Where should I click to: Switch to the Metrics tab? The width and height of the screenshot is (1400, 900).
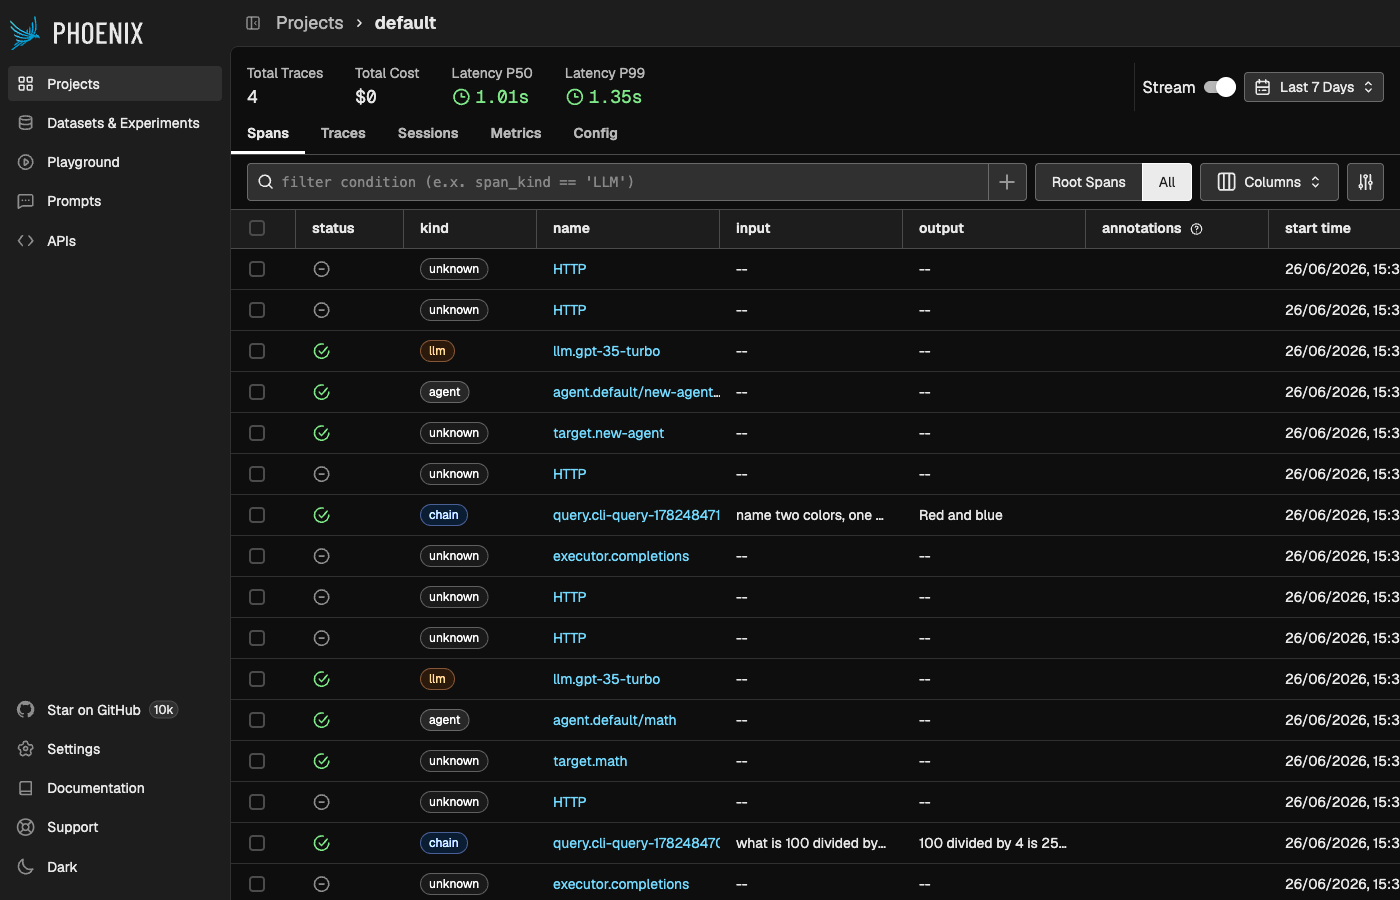coord(516,133)
